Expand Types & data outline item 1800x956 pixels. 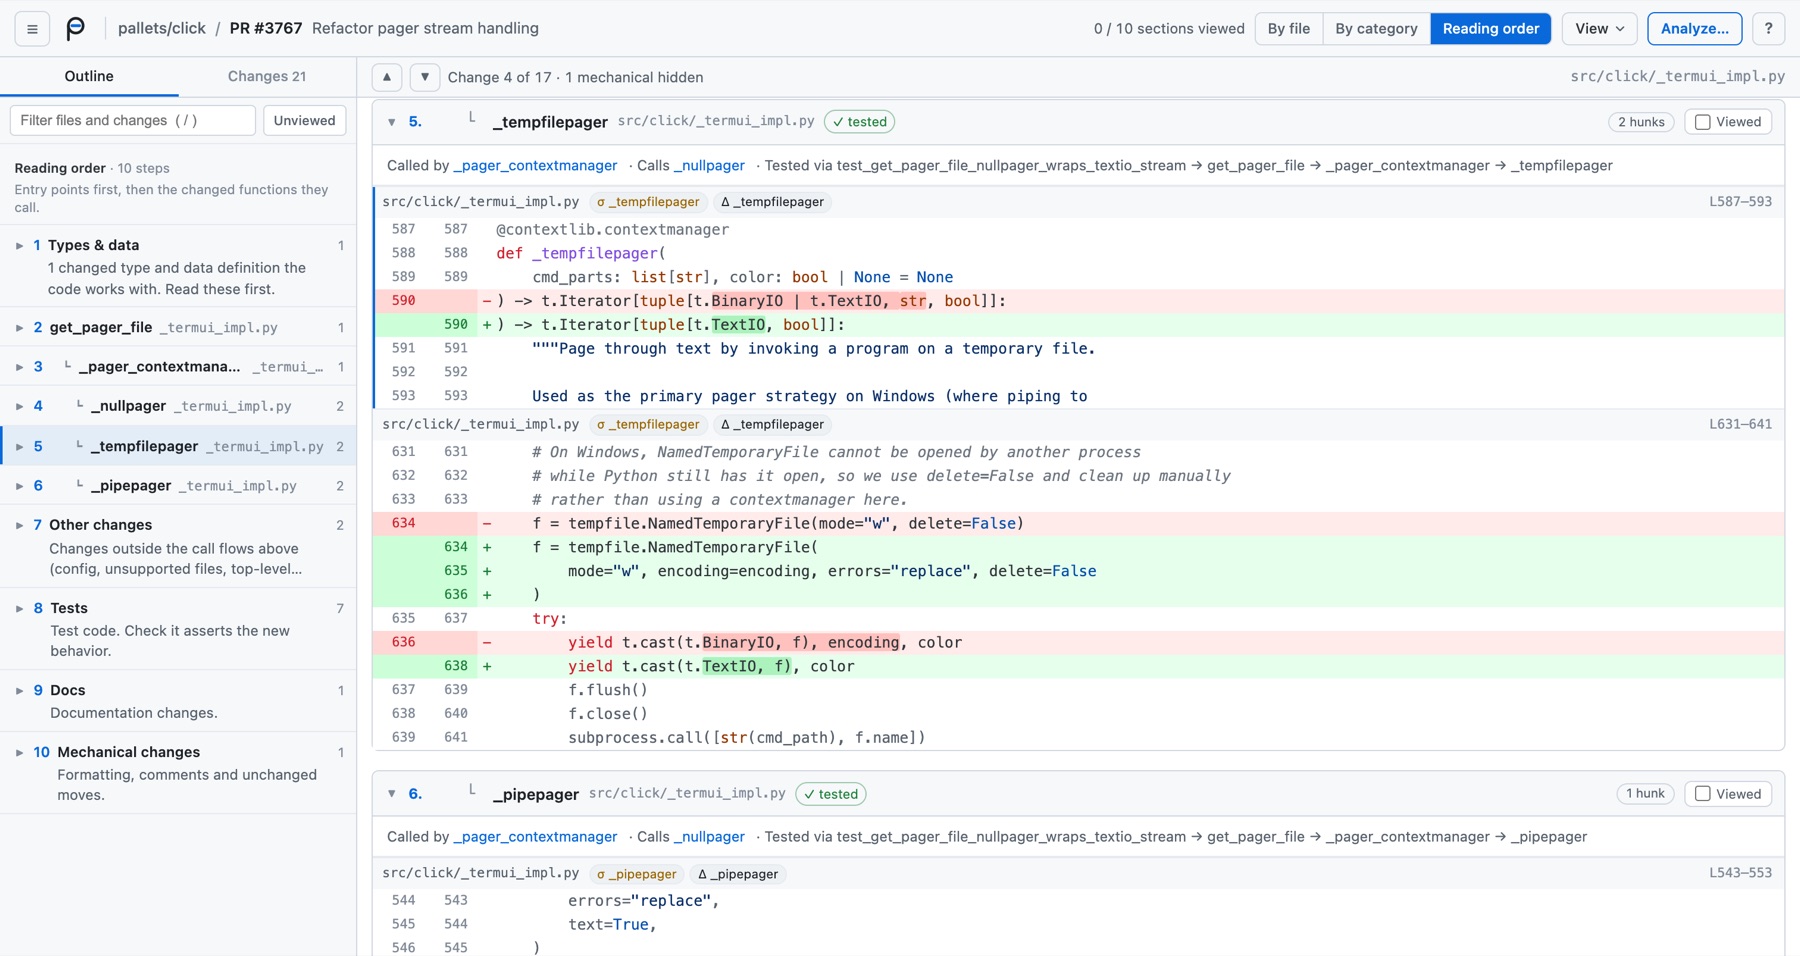coord(19,245)
